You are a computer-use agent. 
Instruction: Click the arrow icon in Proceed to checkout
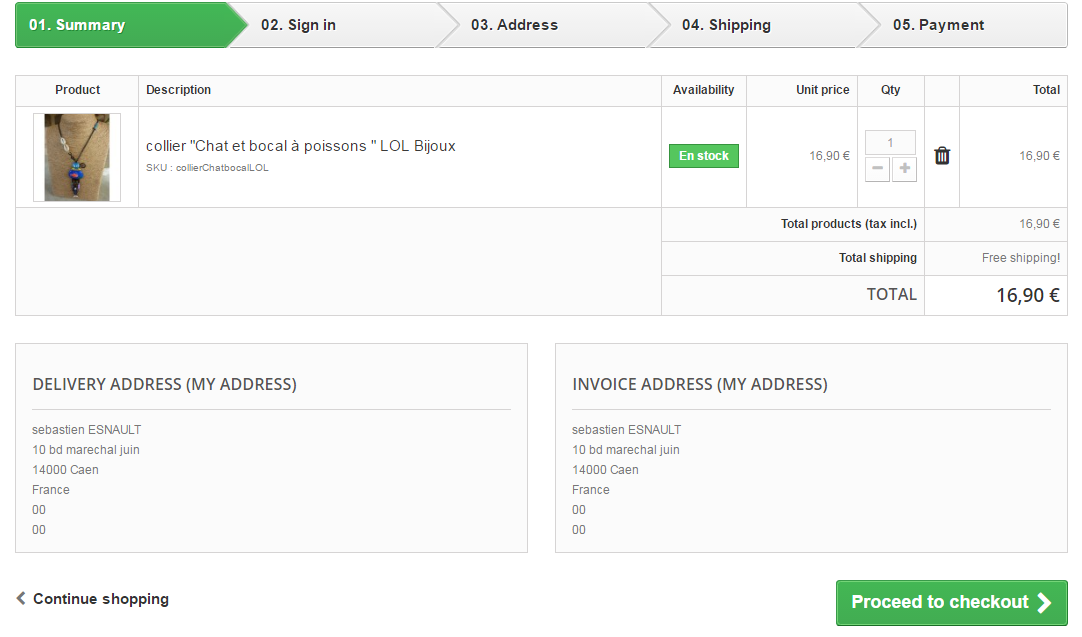tap(1044, 602)
